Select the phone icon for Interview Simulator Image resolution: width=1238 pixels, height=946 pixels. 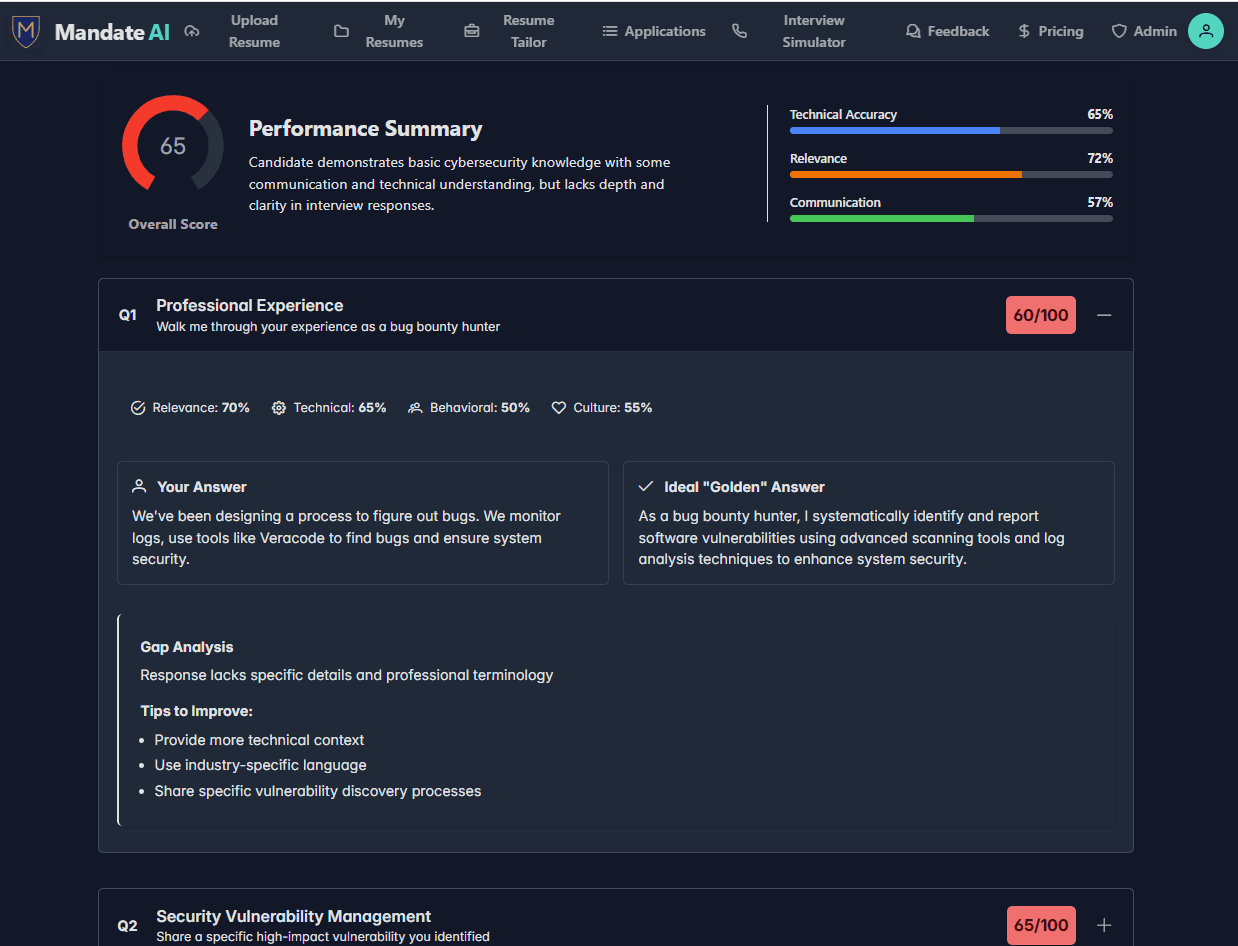740,31
